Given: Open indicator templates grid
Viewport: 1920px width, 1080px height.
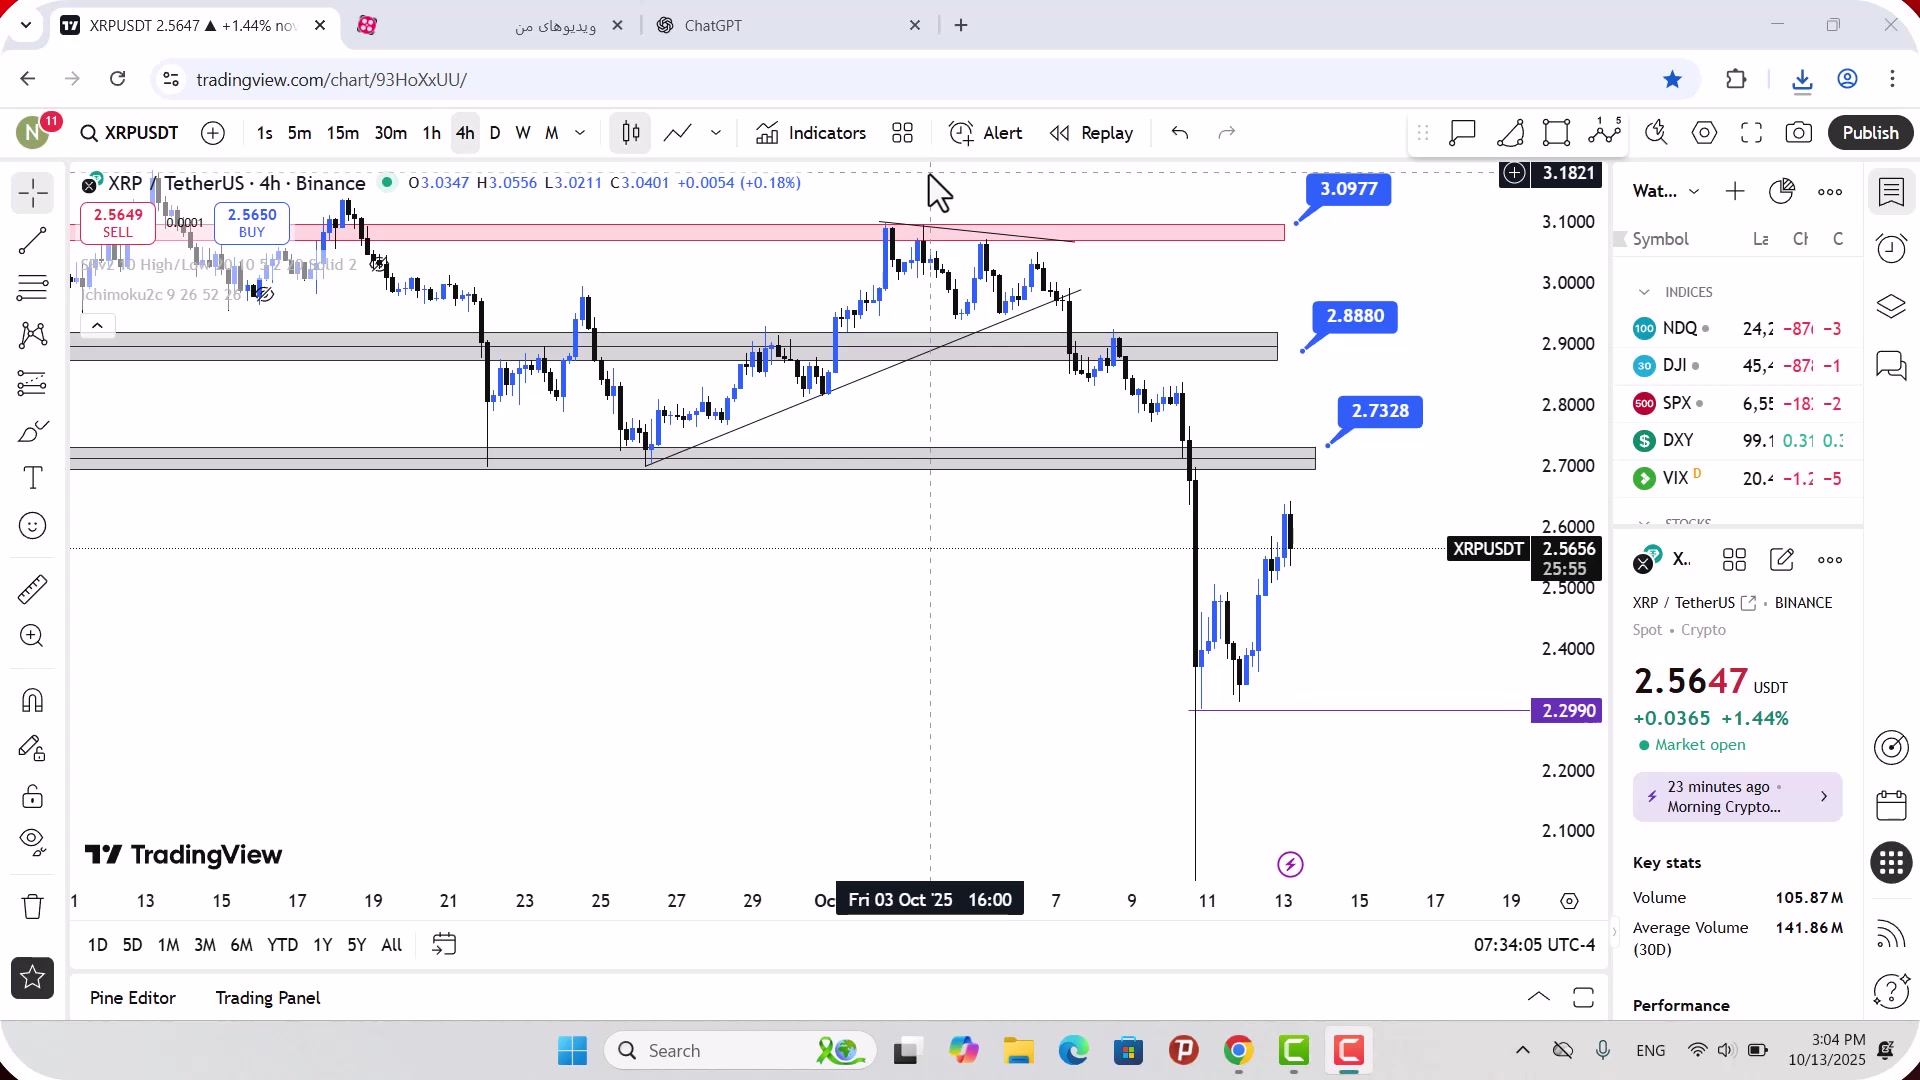Looking at the screenshot, I should (903, 133).
